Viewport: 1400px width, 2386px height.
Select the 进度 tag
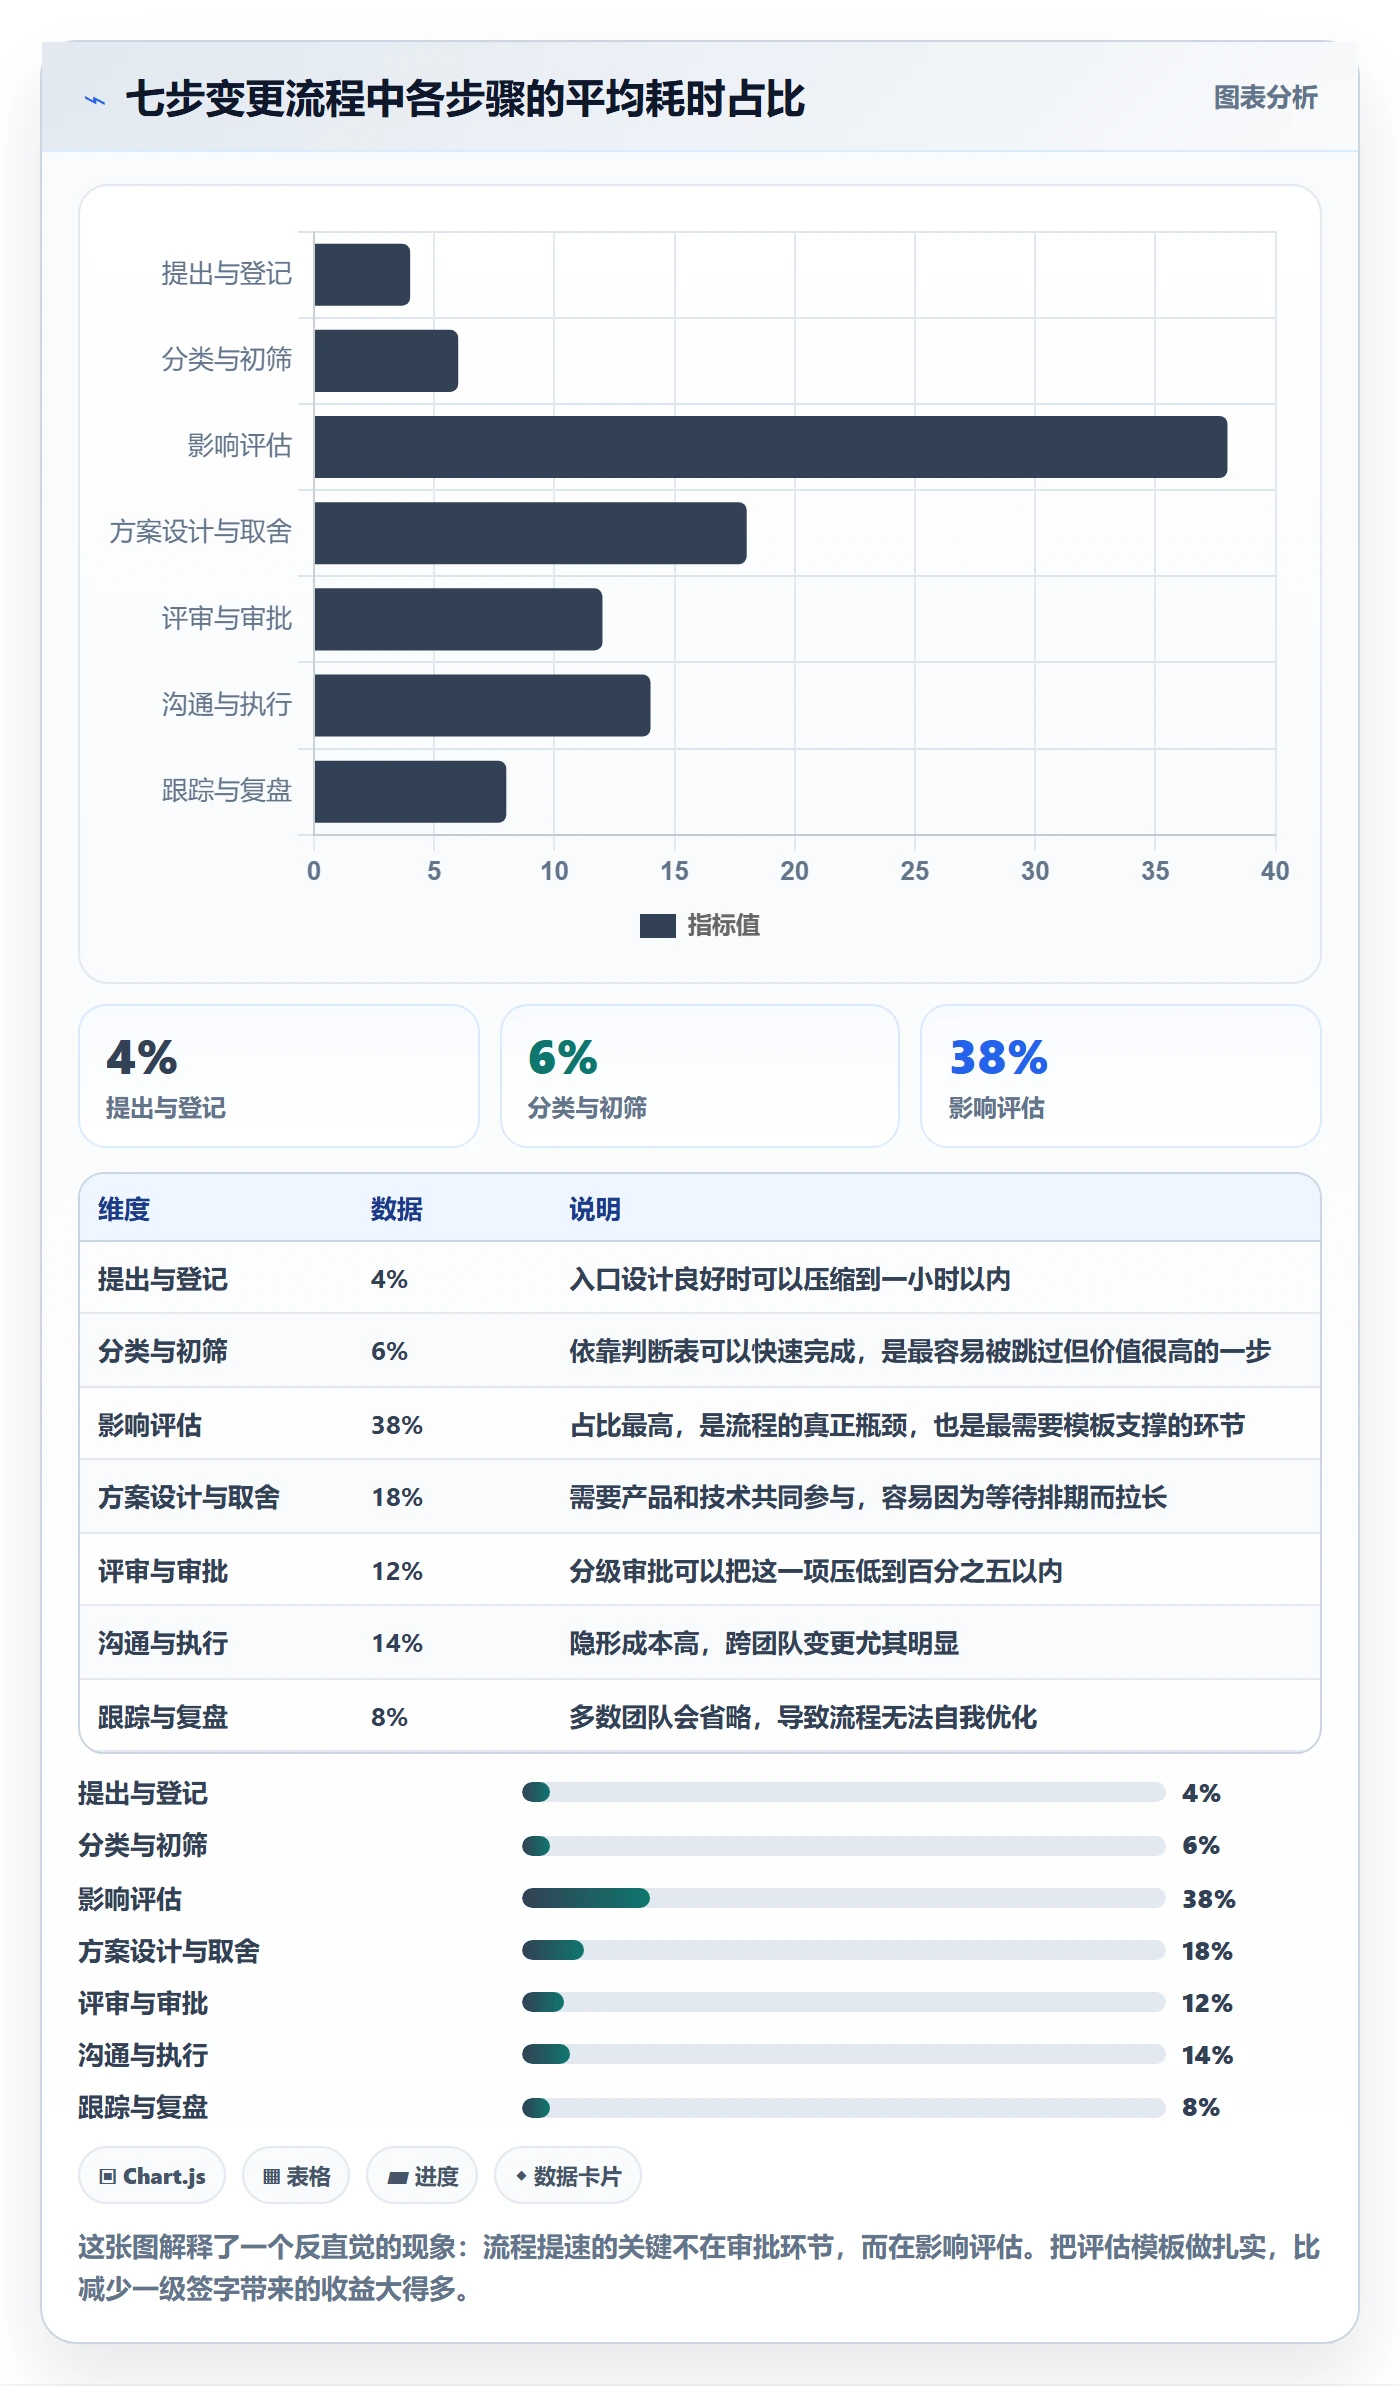(422, 2176)
